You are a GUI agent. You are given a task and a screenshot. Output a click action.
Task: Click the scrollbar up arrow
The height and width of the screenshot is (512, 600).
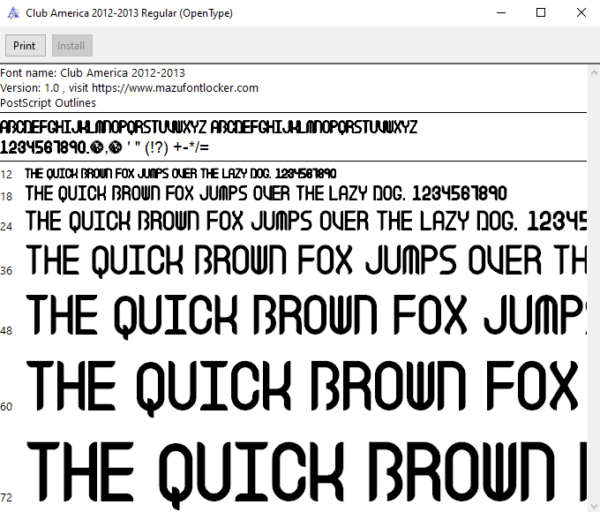594,72
